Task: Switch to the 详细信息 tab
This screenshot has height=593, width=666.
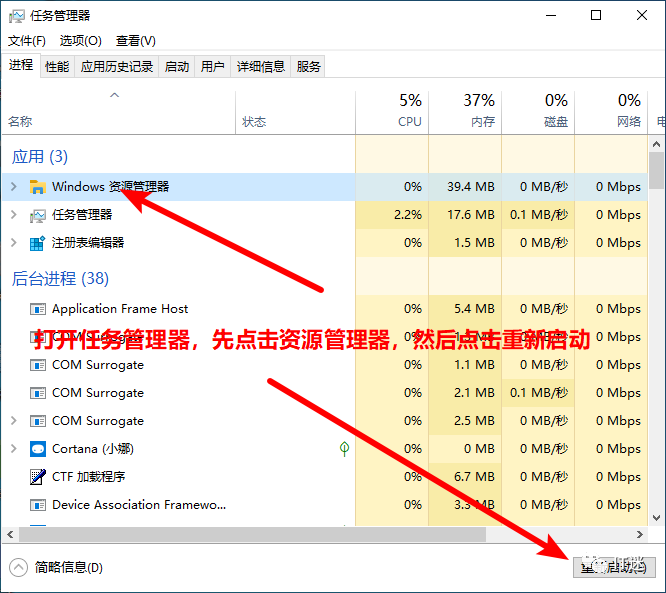Action: (x=260, y=67)
